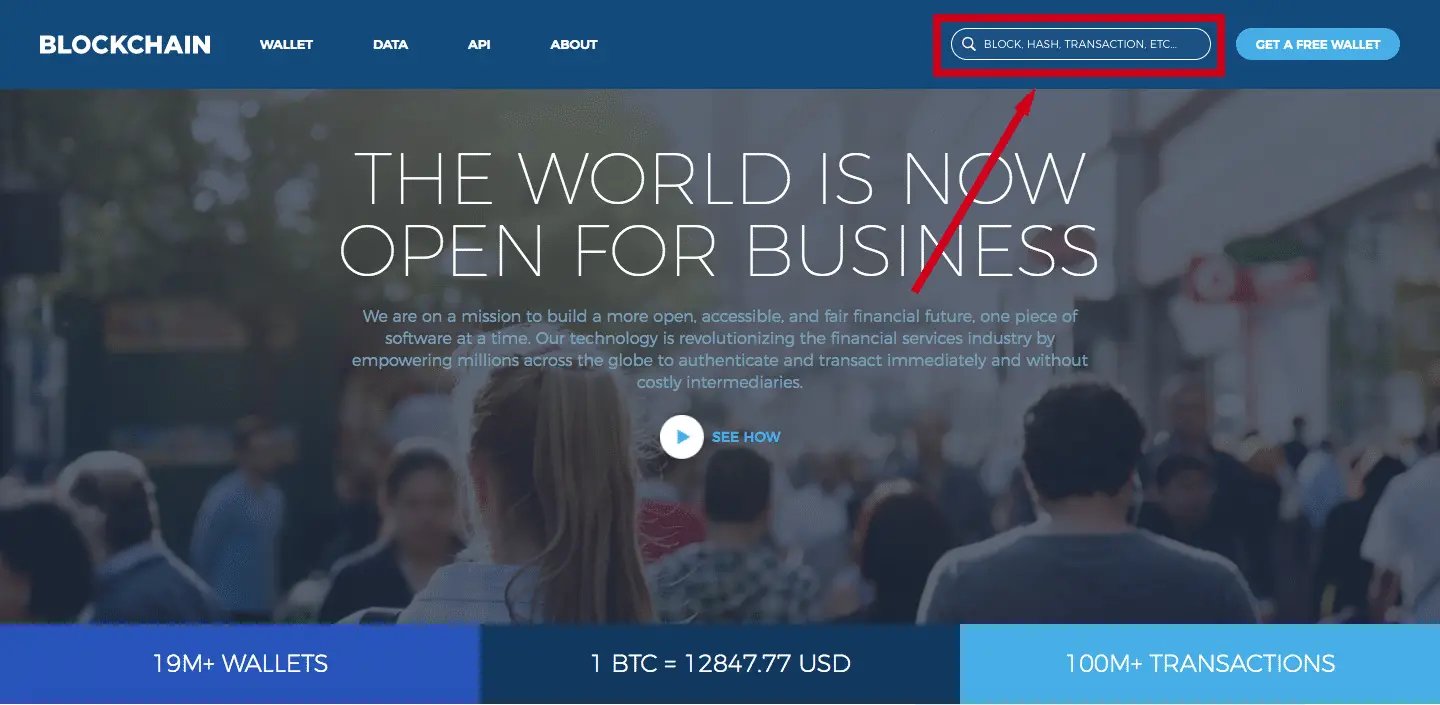Go to the ABOUT page

[x=574, y=45]
